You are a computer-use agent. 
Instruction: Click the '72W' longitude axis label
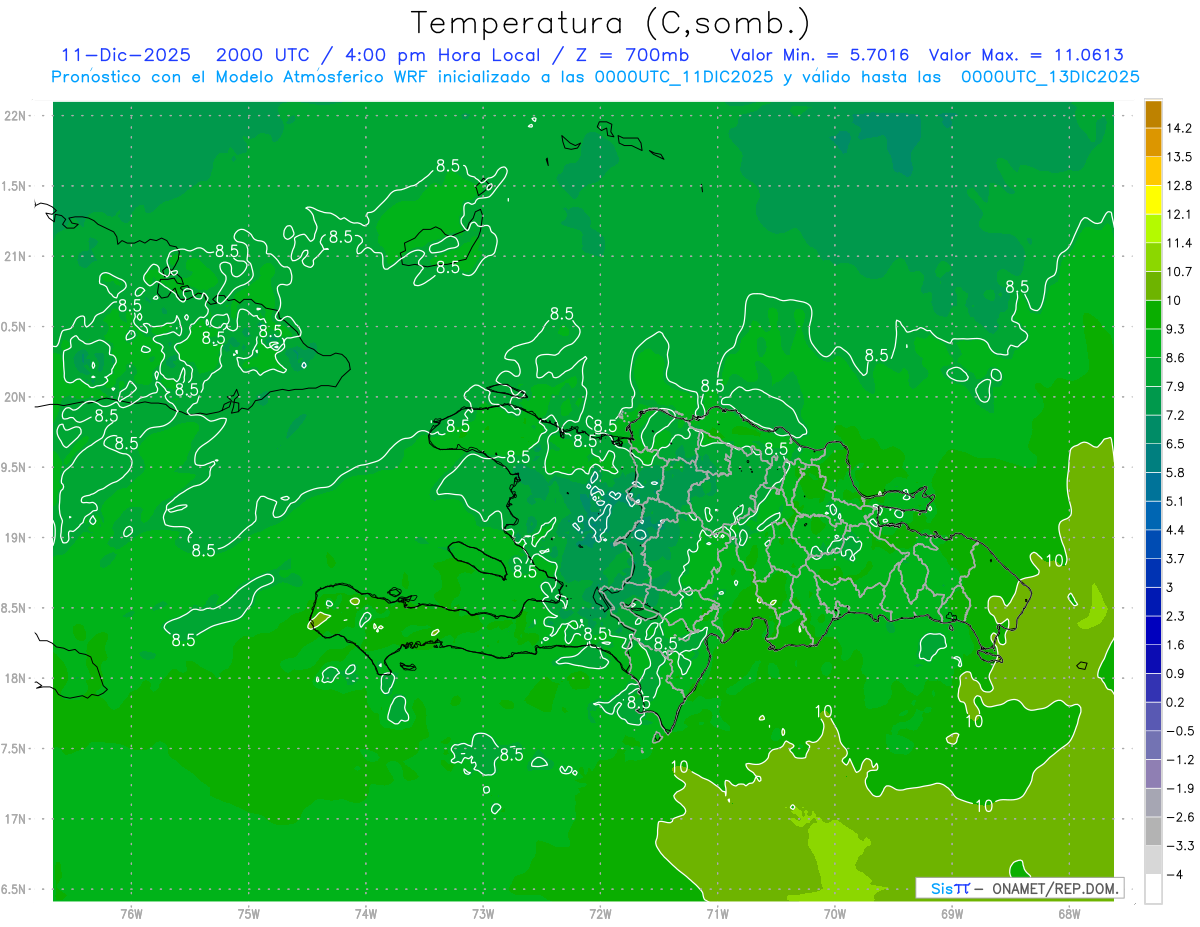[x=600, y=913]
